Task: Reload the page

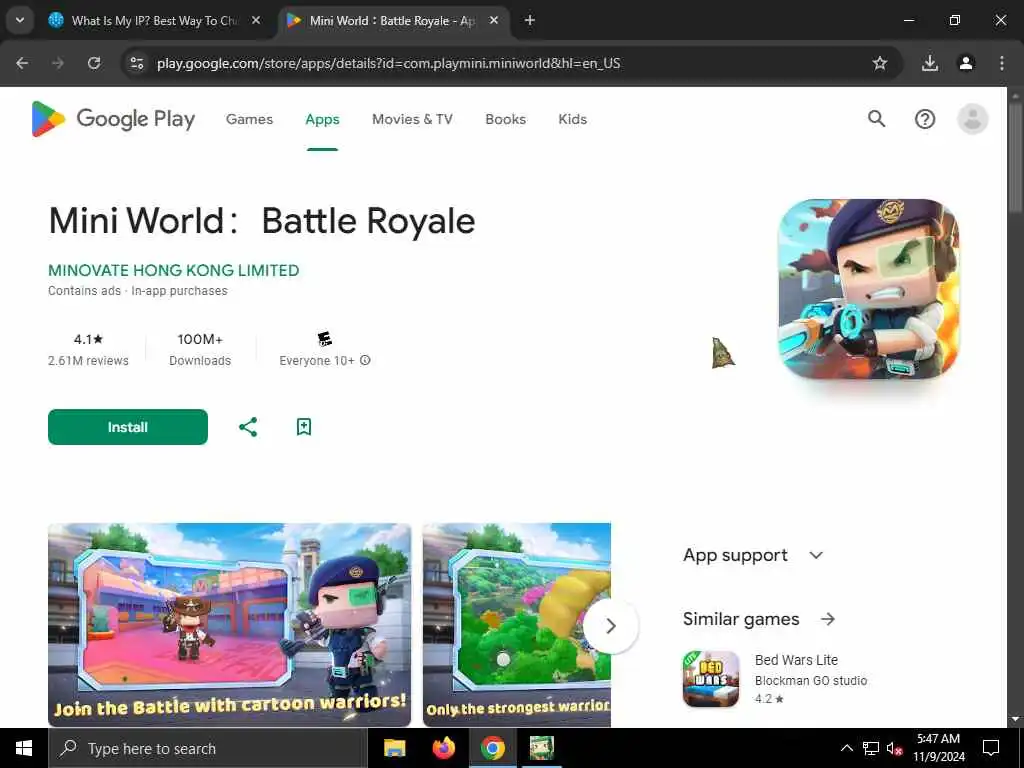Action: point(94,63)
